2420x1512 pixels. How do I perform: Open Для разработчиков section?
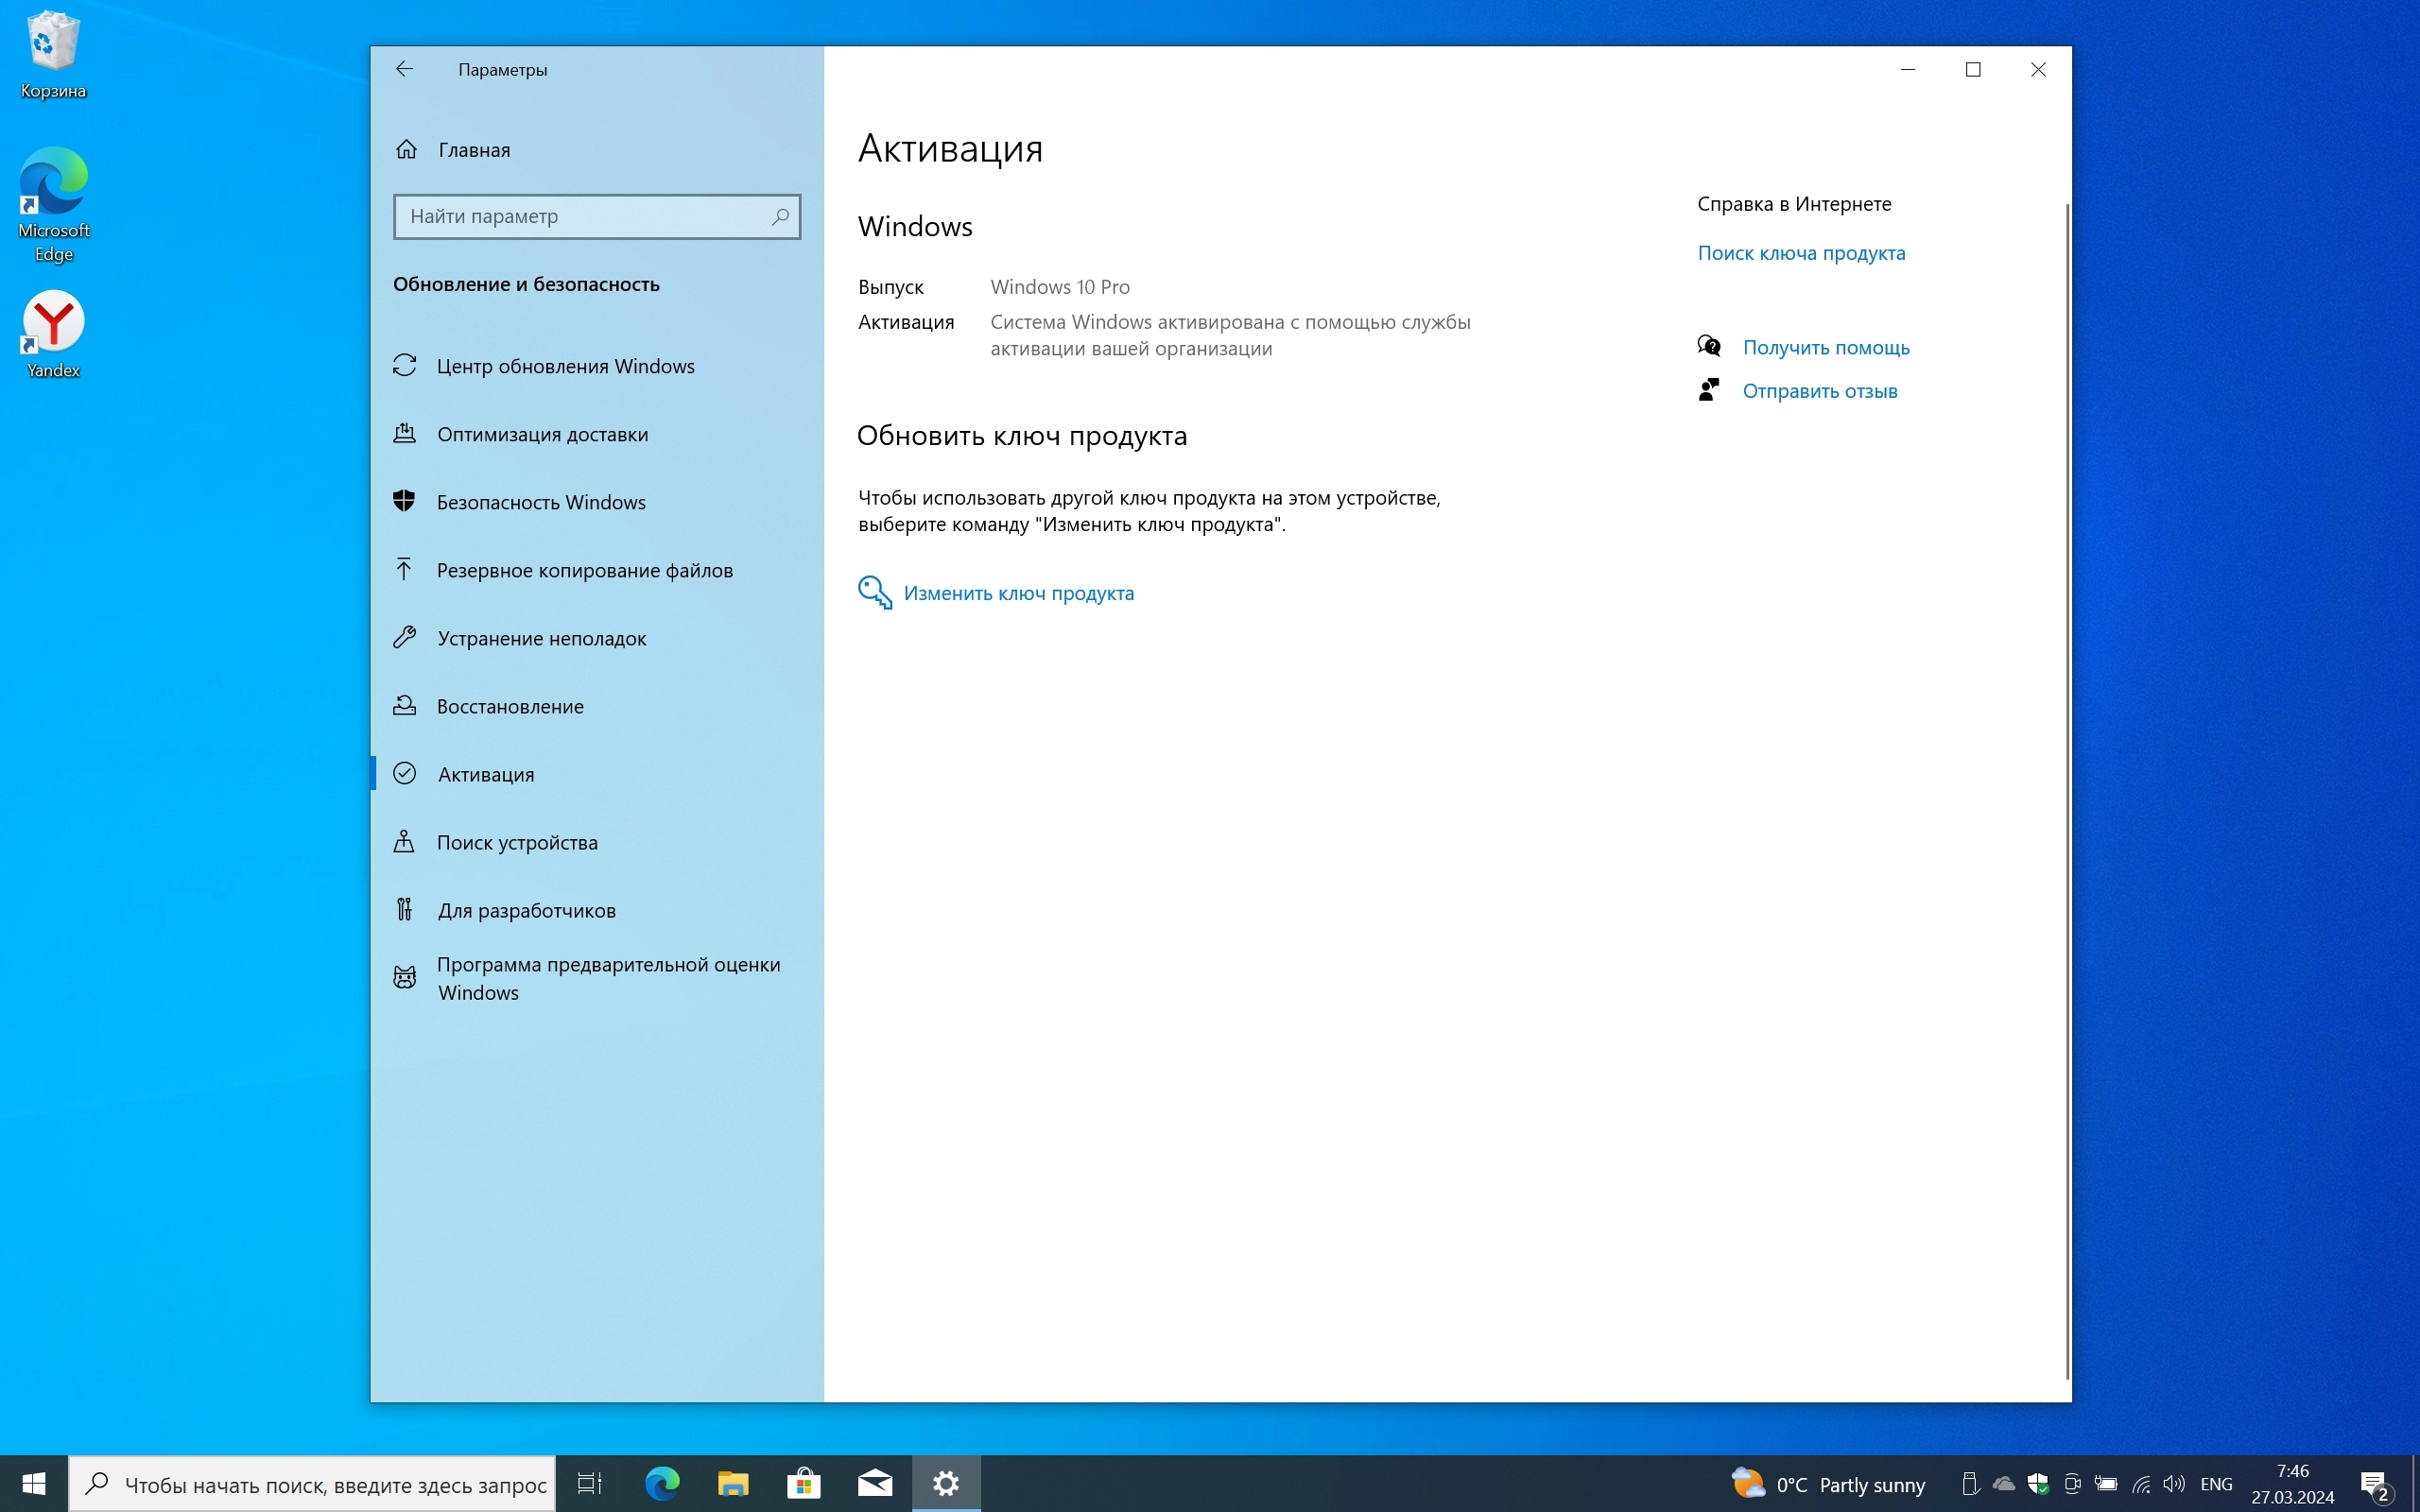tap(526, 910)
